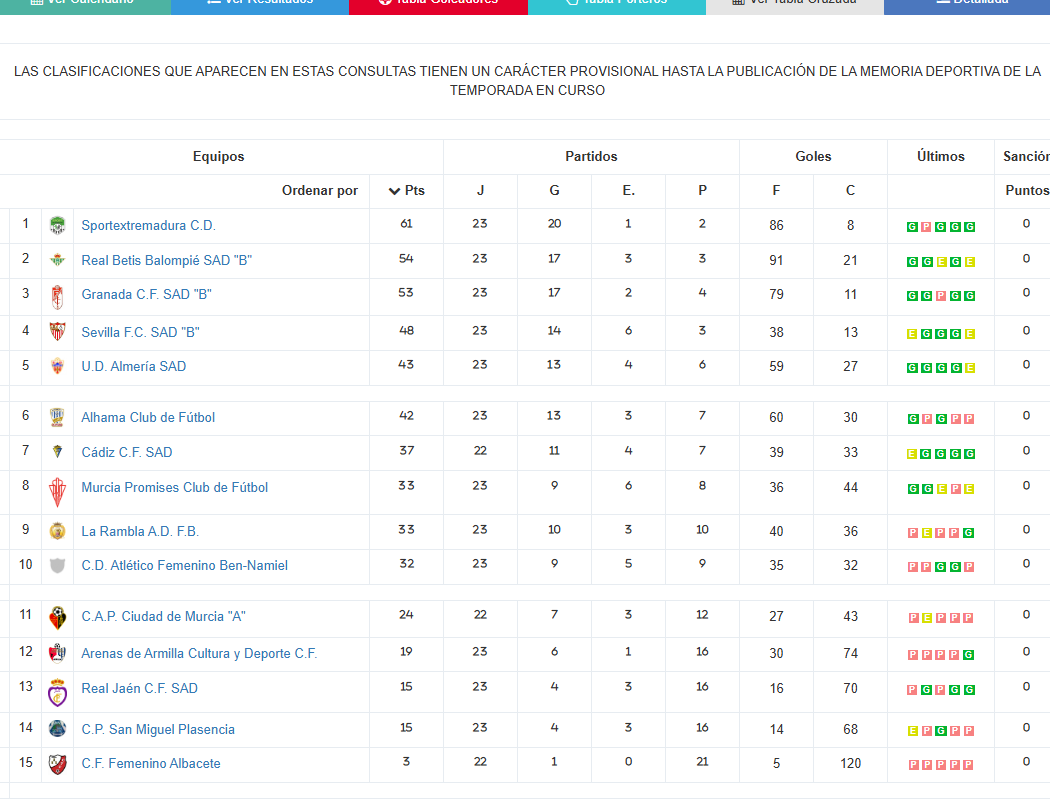Click the J matches-played column header
This screenshot has width=1050, height=809.
pos(480,191)
